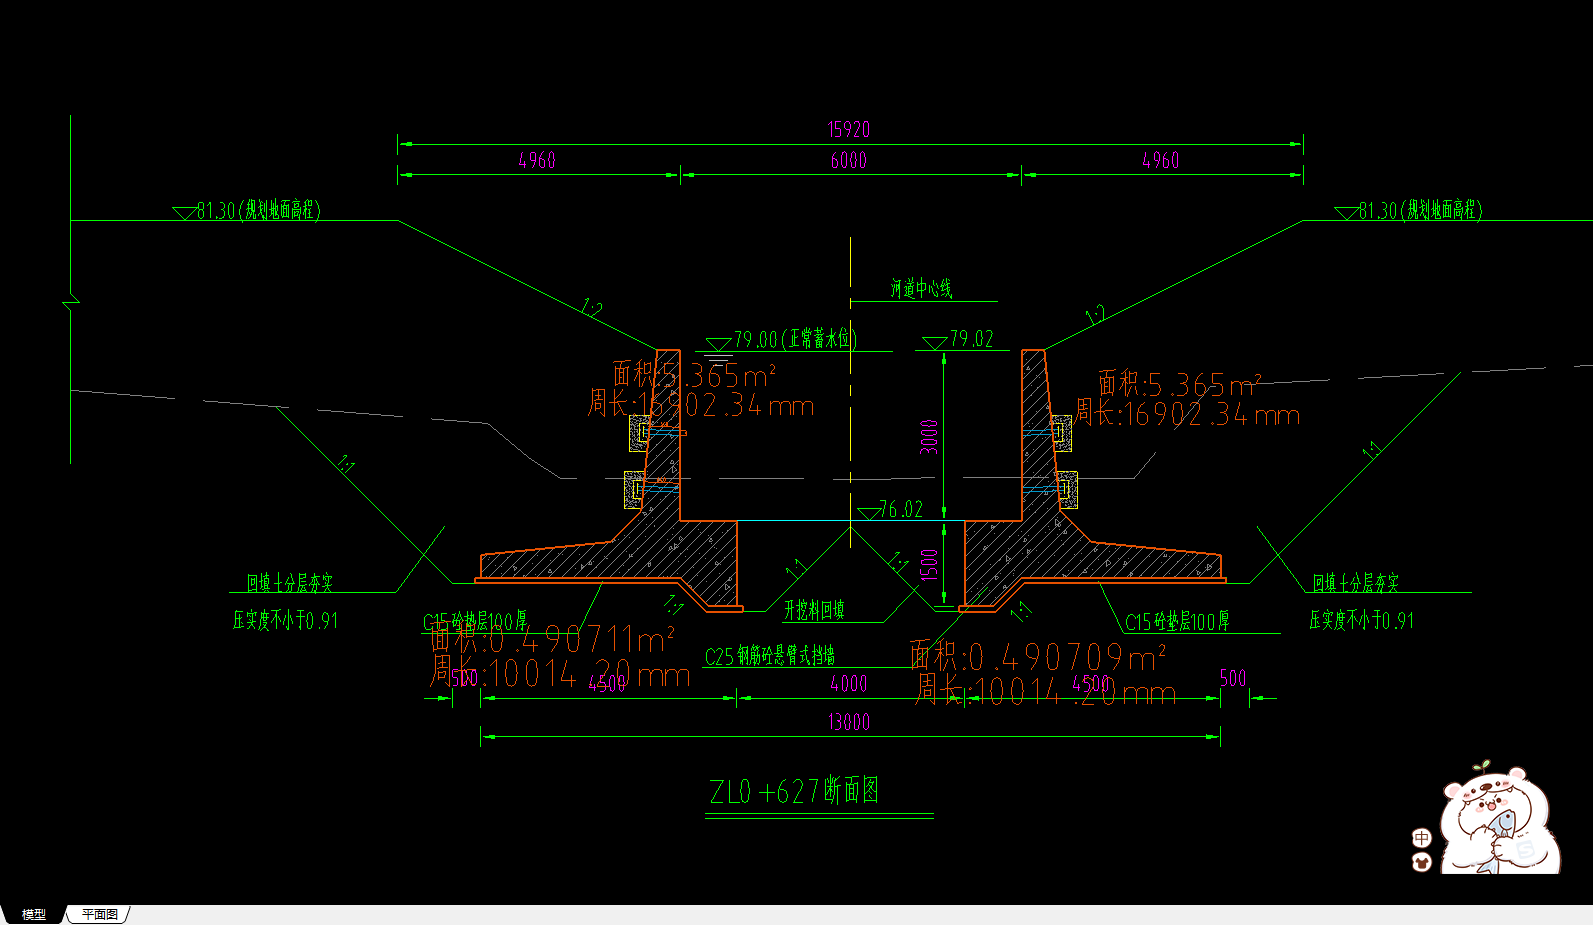The image size is (1593, 925).
Task: Select the 6000 middle dimension text
Action: tap(849, 160)
